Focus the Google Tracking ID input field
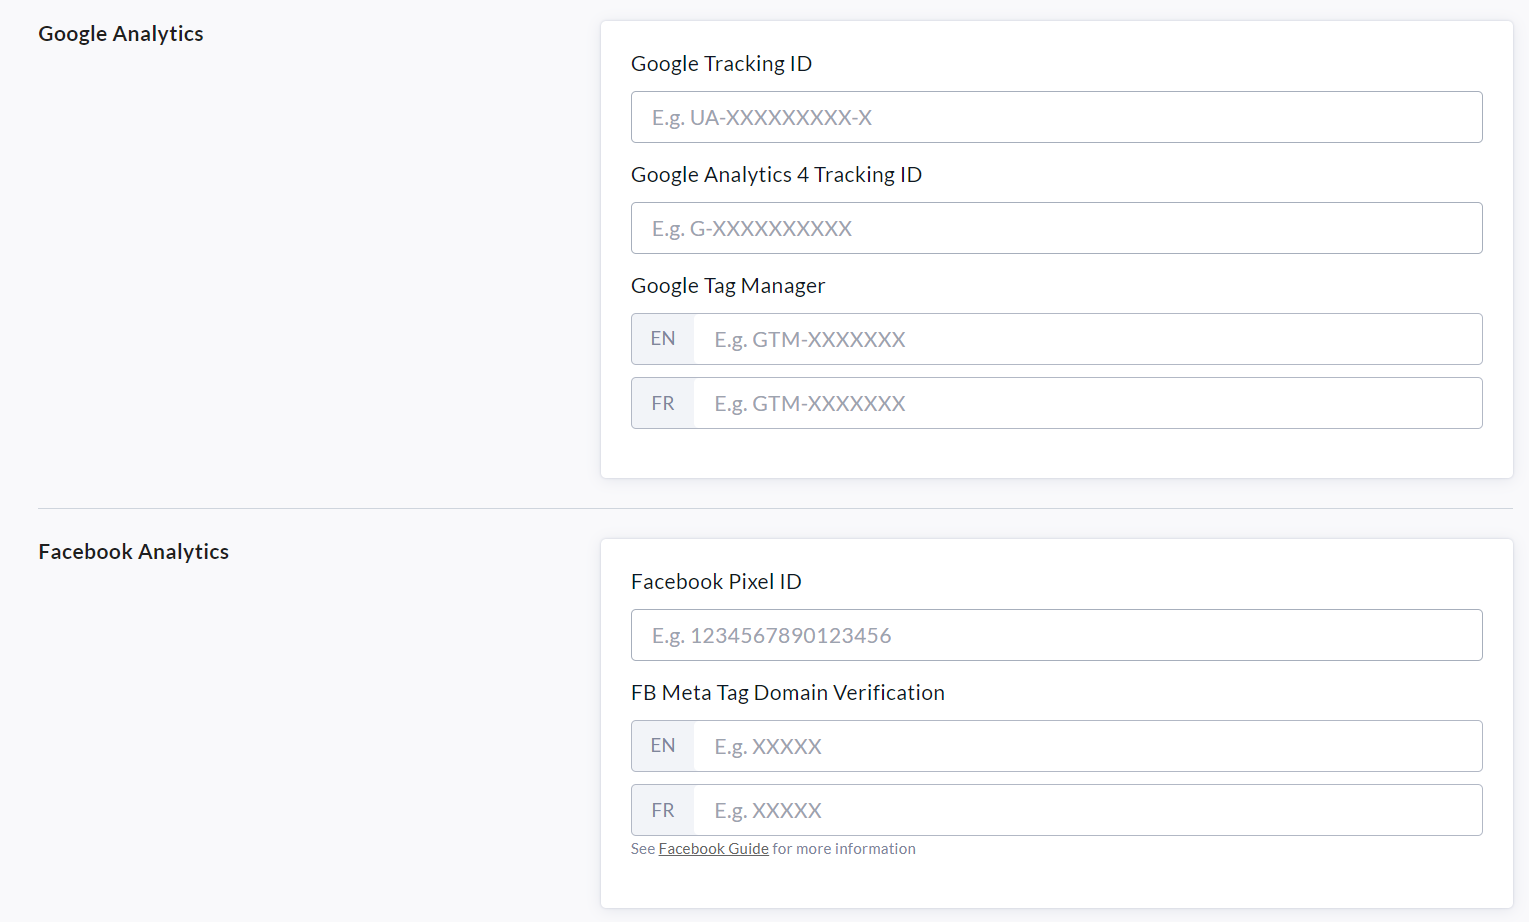The image size is (1529, 922). (x=1056, y=117)
